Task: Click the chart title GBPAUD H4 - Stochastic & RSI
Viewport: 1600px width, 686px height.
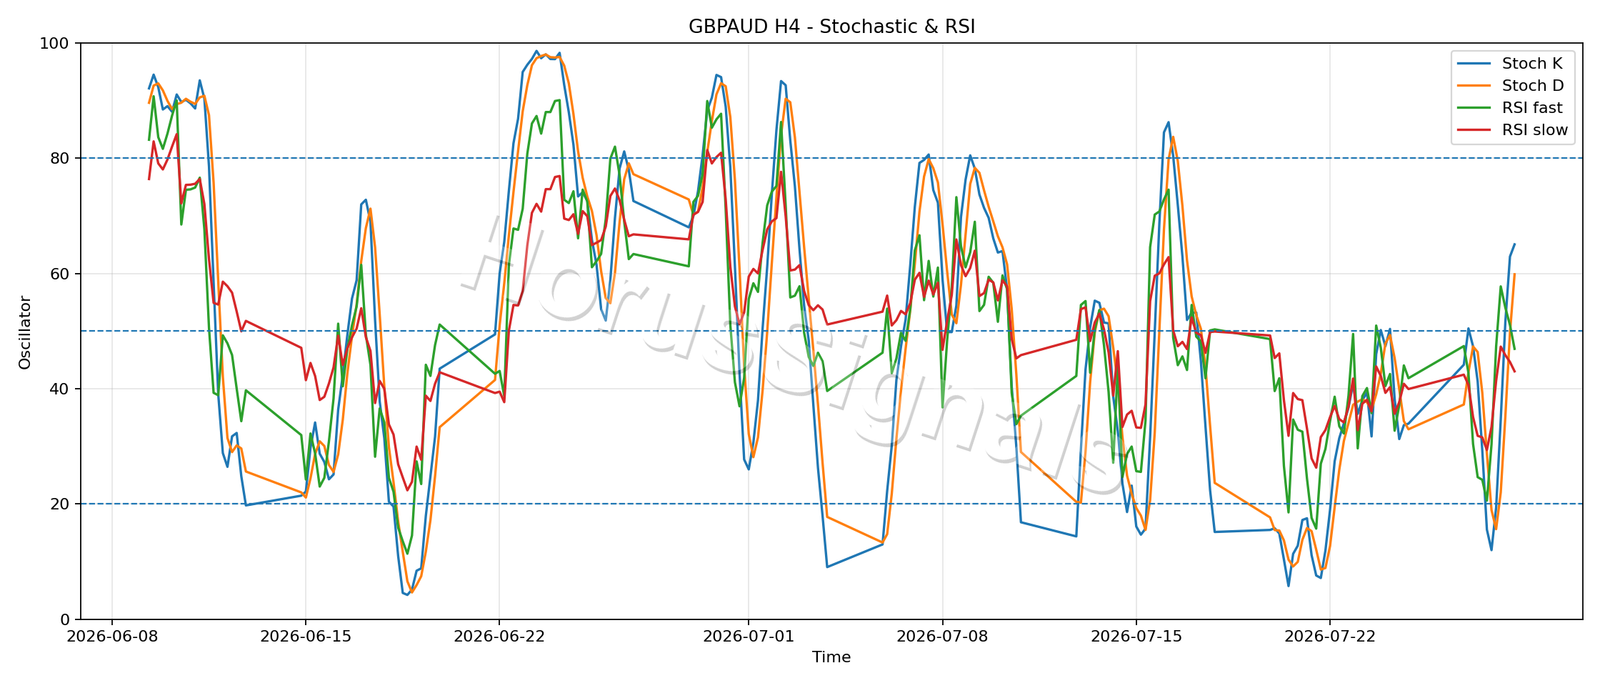Action: click(x=831, y=27)
